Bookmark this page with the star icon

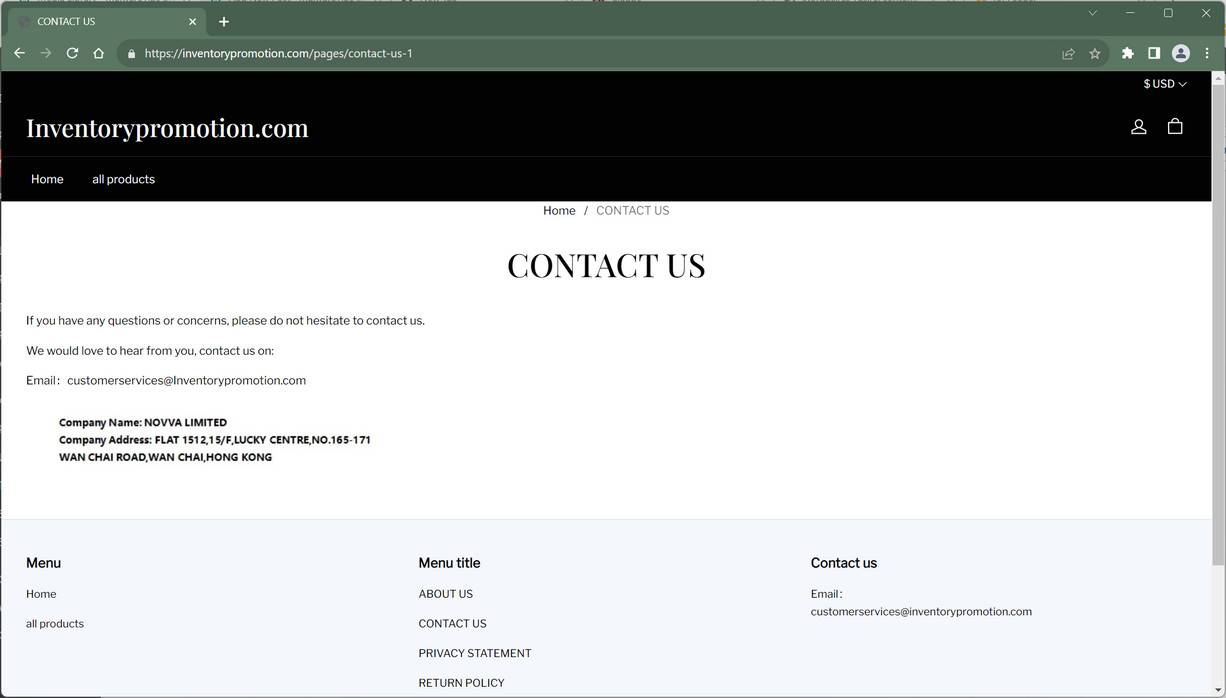1095,53
